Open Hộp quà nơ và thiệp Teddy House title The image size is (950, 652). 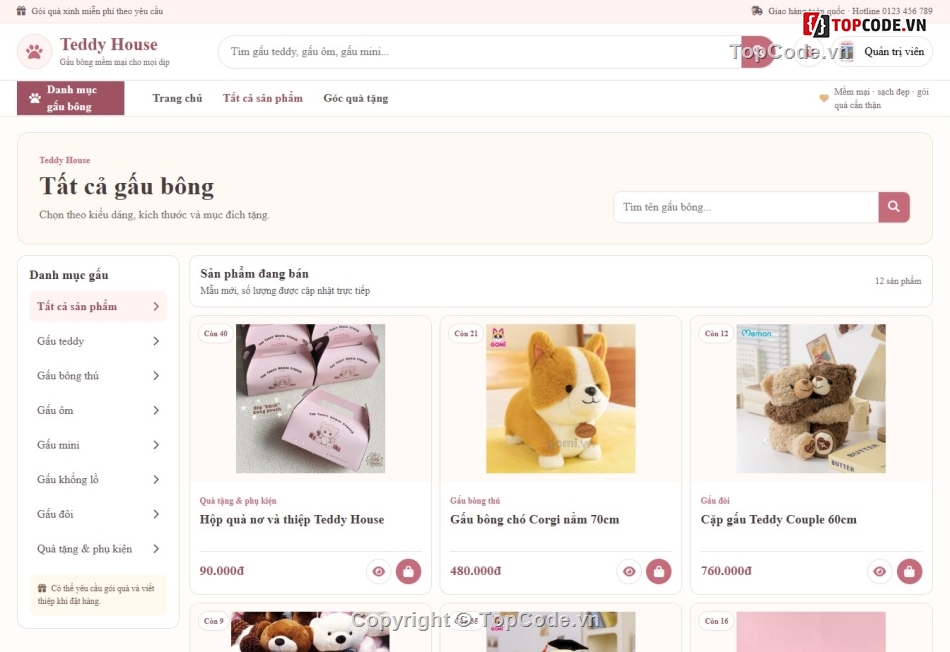pos(292,519)
